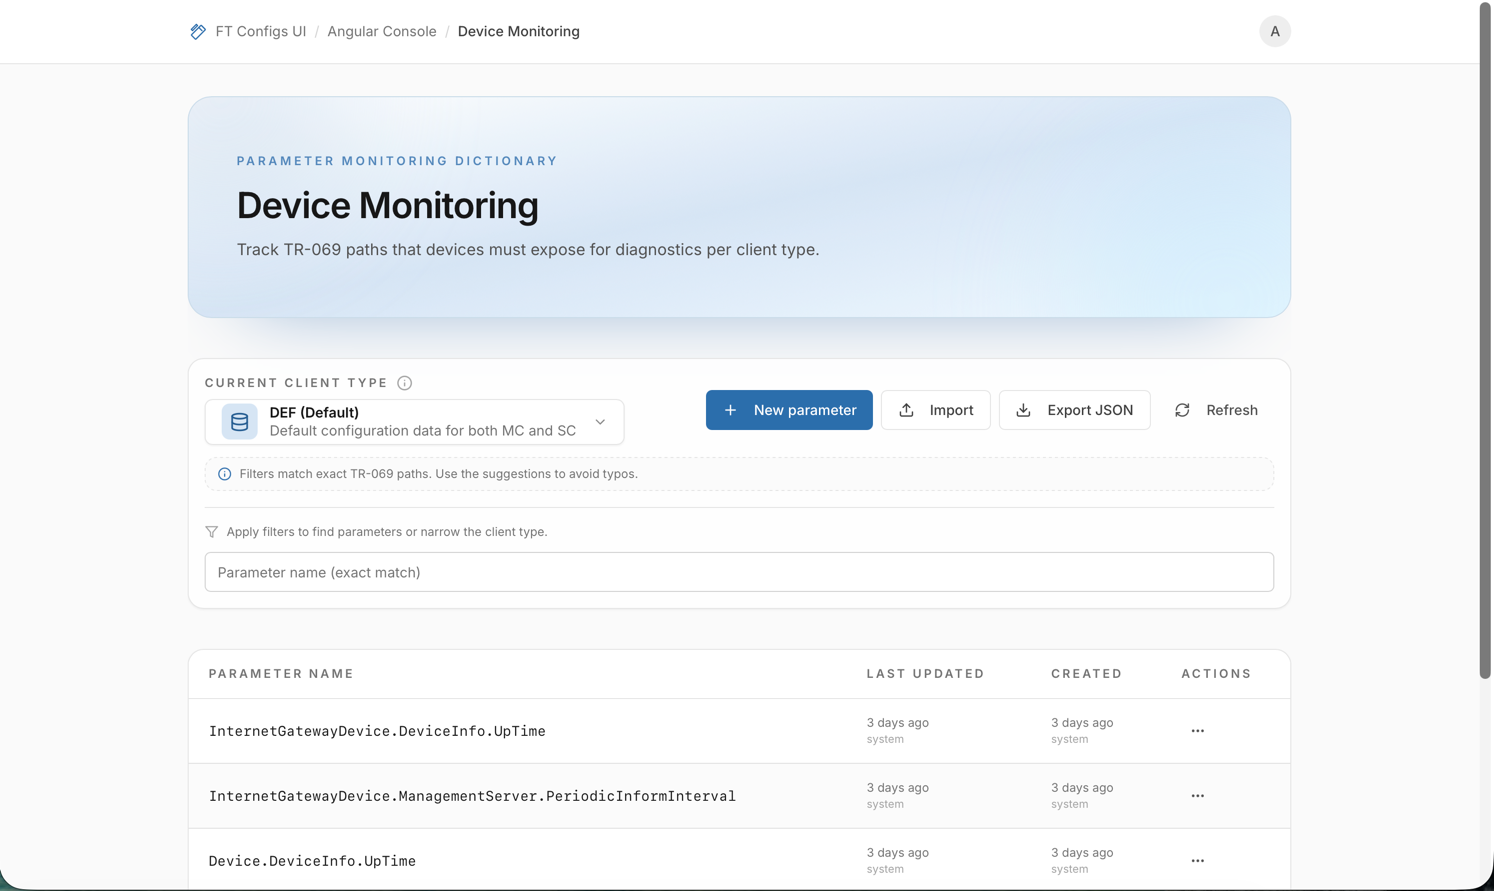Click the Created column header

pos(1086,674)
